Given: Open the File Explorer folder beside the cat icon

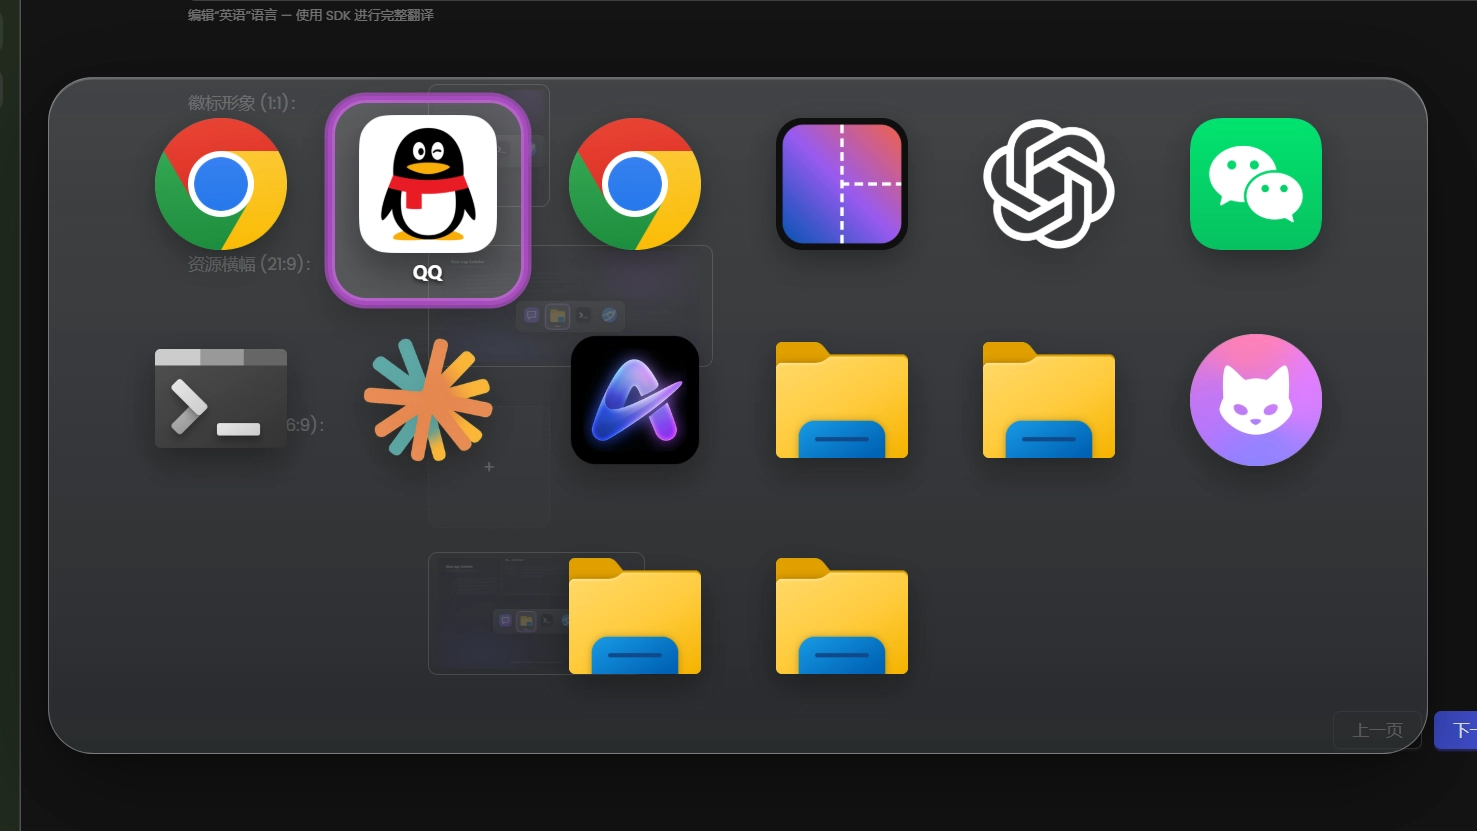Looking at the screenshot, I should click(1049, 400).
